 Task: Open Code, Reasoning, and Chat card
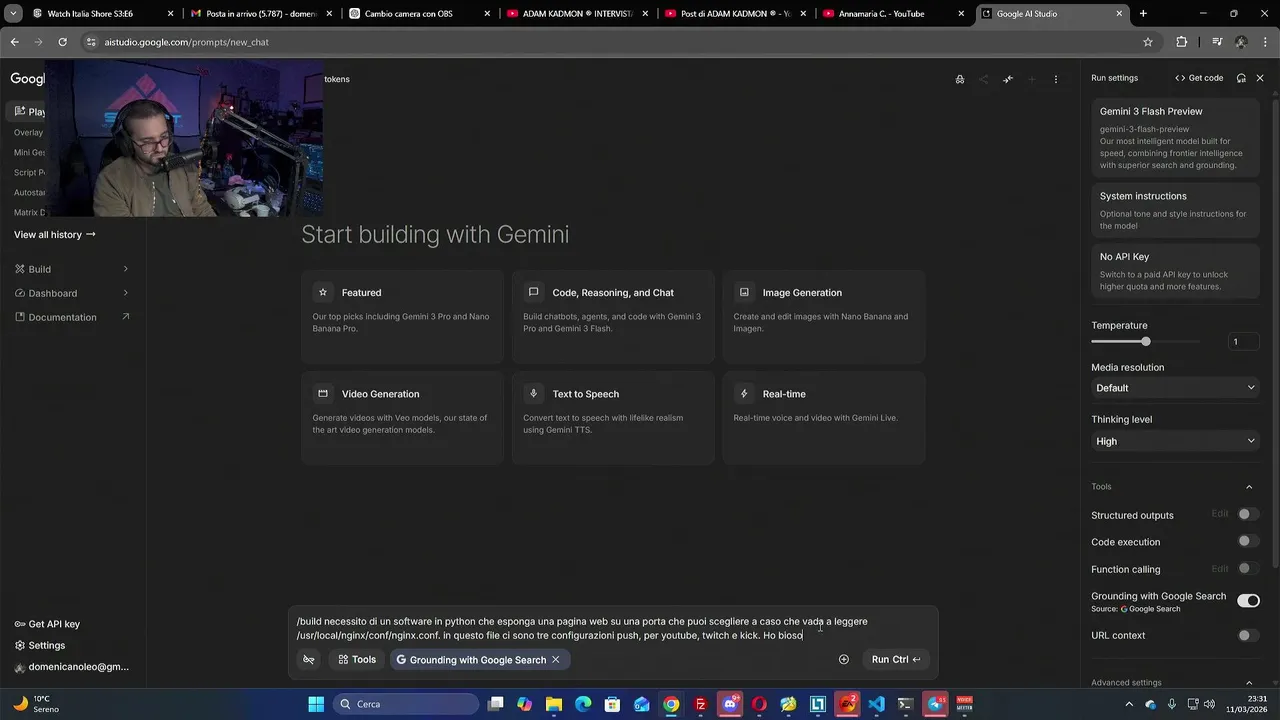coord(613,316)
